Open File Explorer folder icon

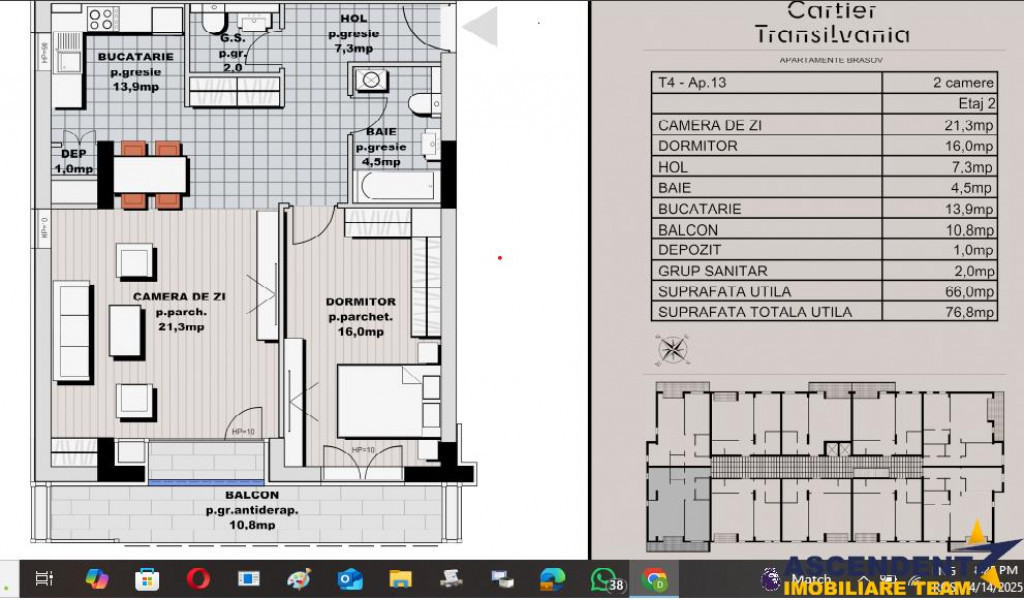[x=401, y=579]
